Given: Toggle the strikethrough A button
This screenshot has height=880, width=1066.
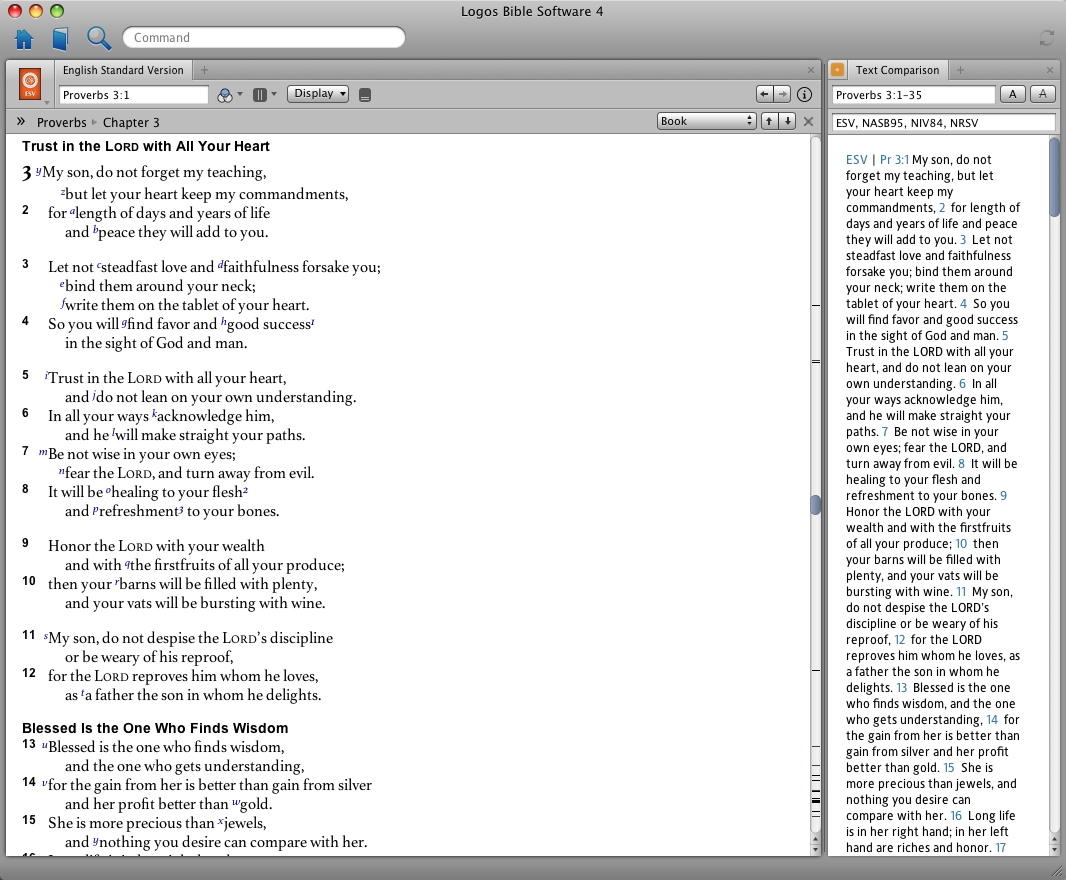Looking at the screenshot, I should click(1043, 95).
